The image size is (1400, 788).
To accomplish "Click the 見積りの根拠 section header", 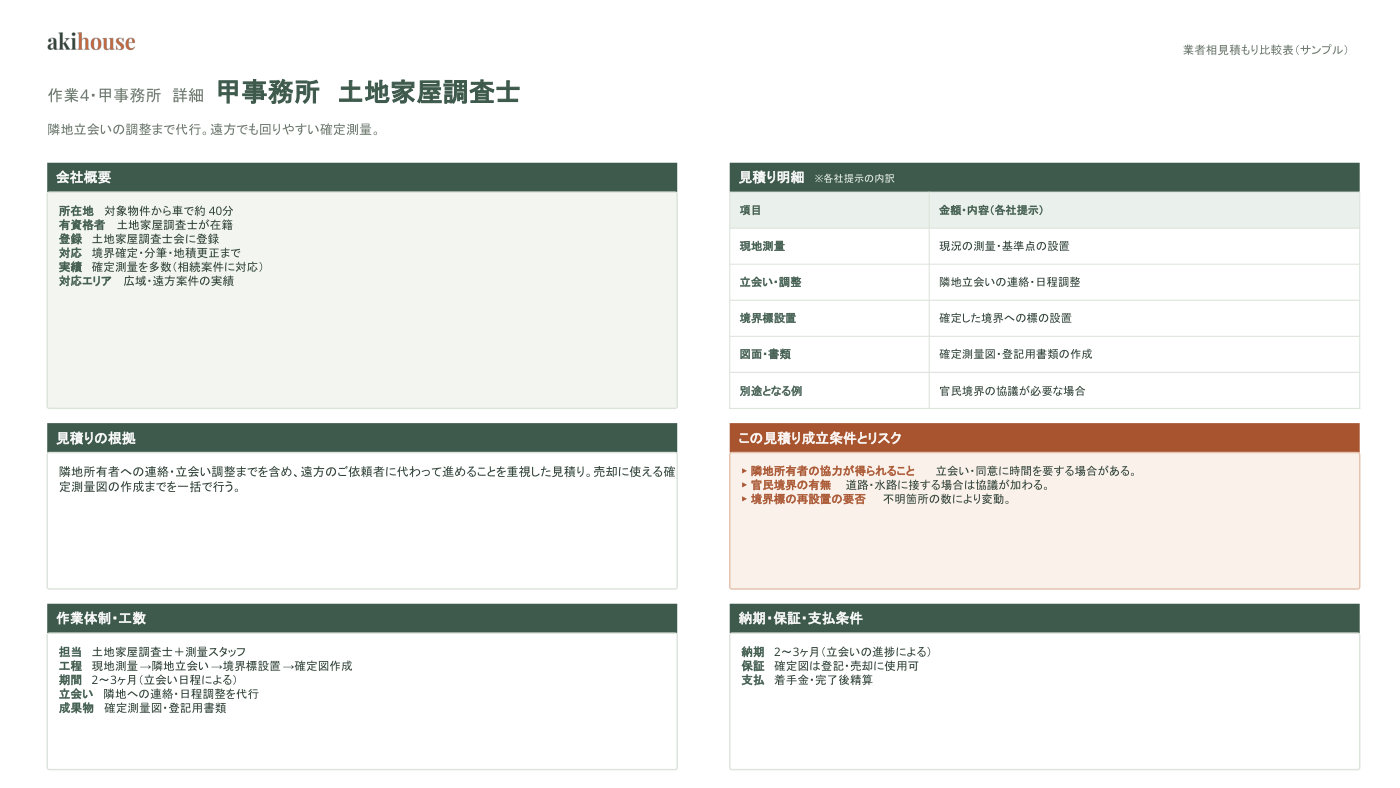I will [362, 438].
